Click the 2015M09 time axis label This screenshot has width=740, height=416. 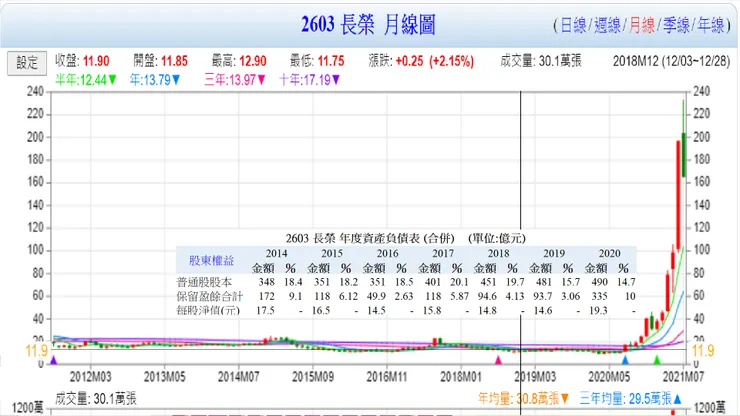click(x=313, y=377)
